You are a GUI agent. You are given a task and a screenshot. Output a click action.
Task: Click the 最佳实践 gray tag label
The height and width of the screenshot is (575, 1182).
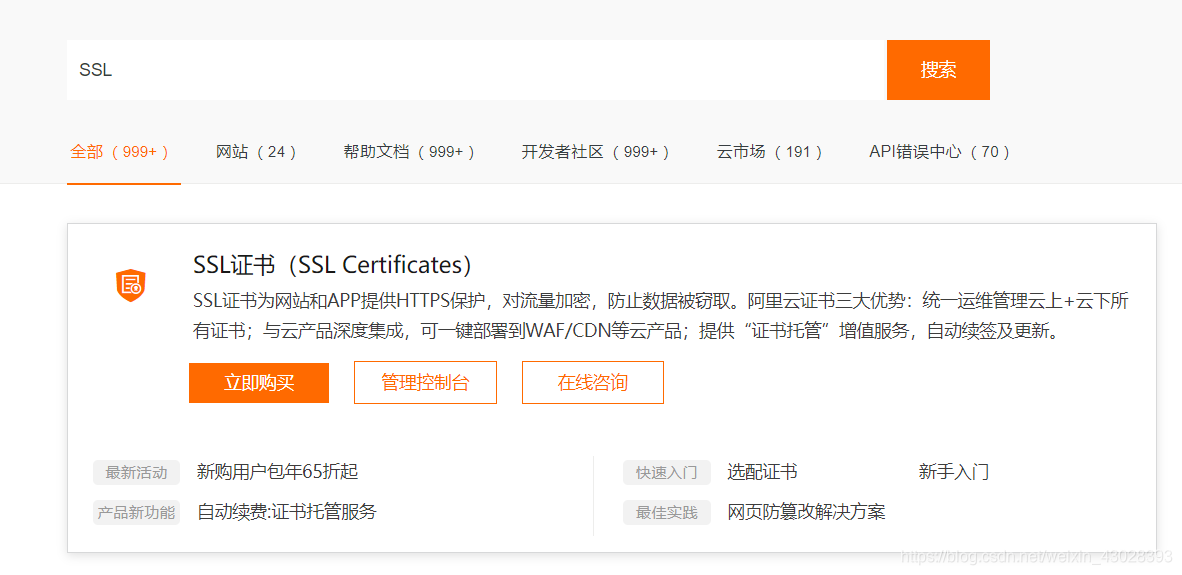pyautogui.click(x=667, y=513)
